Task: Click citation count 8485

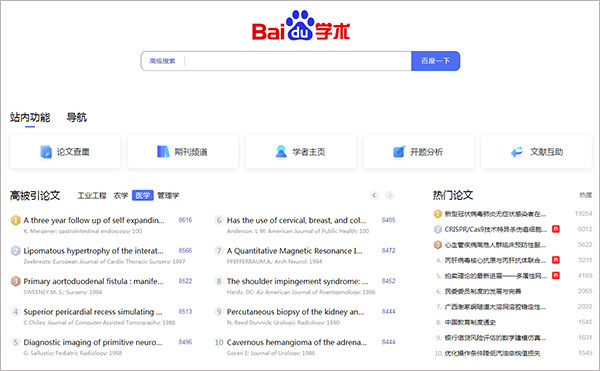Action: coord(388,220)
